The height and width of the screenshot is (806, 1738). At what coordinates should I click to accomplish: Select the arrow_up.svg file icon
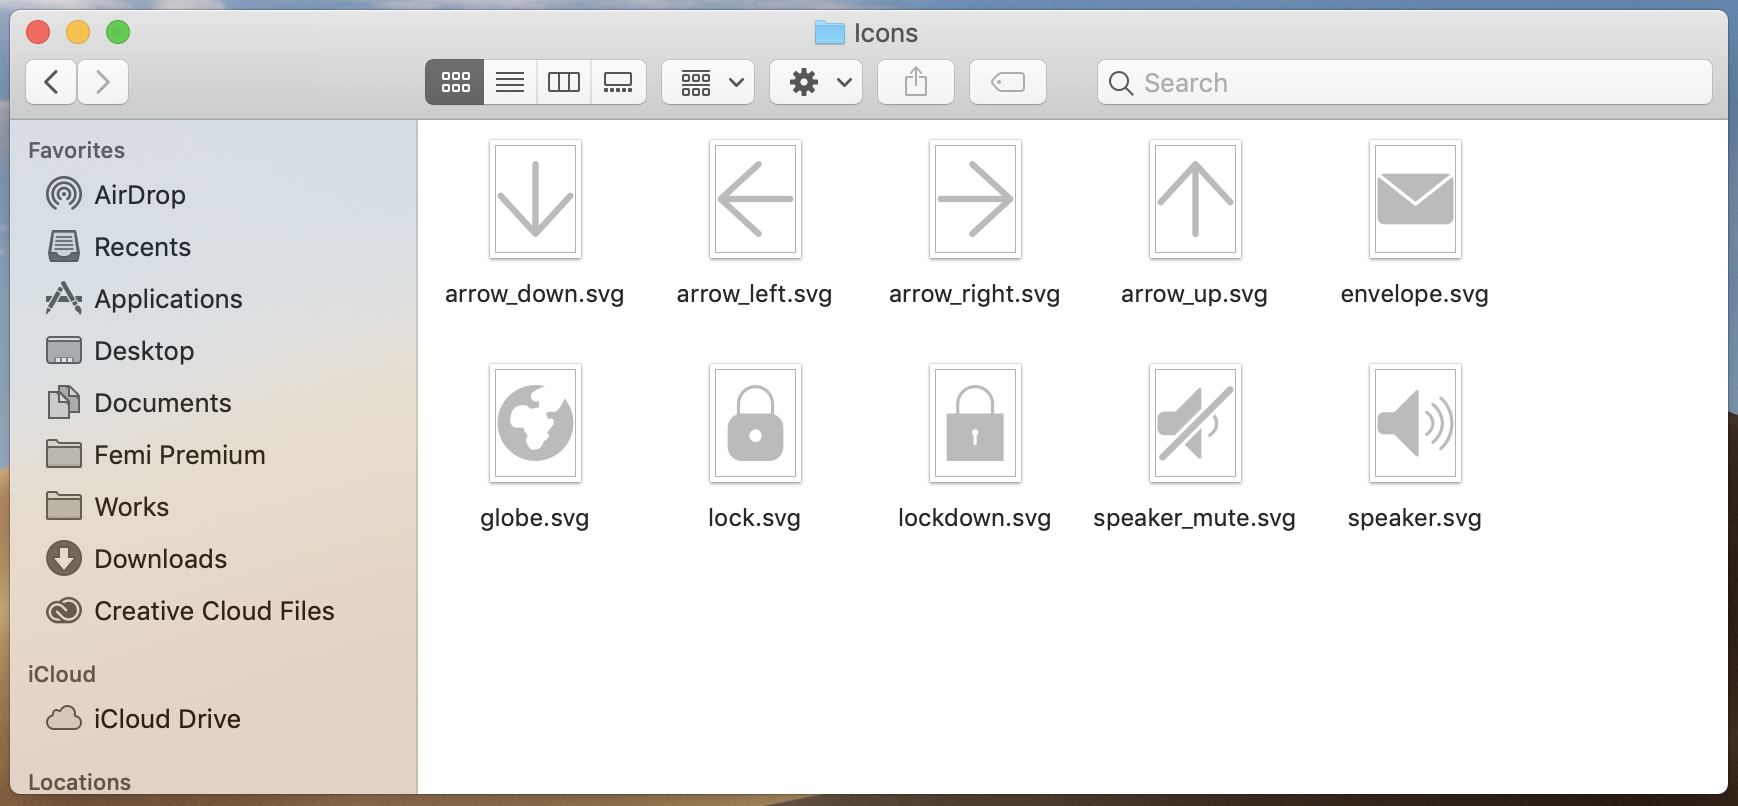coord(1195,199)
